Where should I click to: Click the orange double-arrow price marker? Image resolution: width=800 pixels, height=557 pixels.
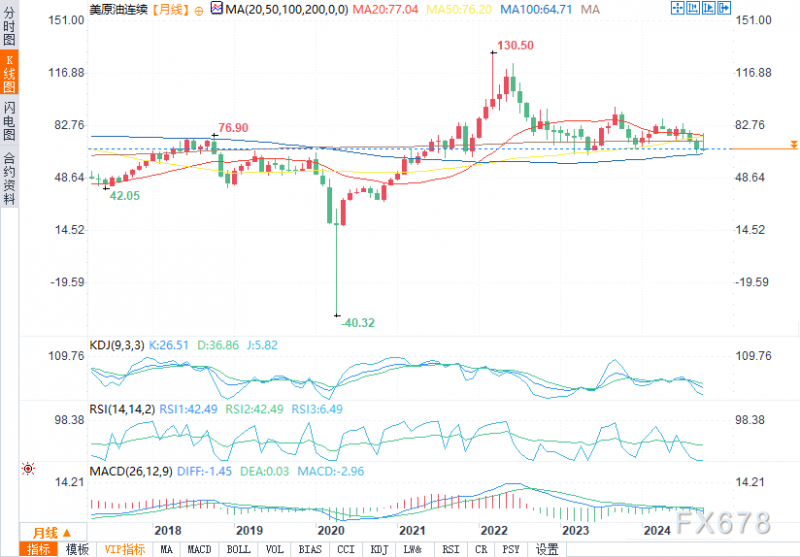[x=793, y=145]
